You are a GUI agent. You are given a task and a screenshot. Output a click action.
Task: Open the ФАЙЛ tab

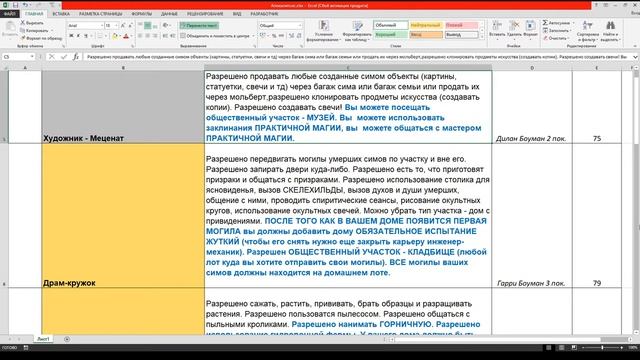pyautogui.click(x=9, y=14)
